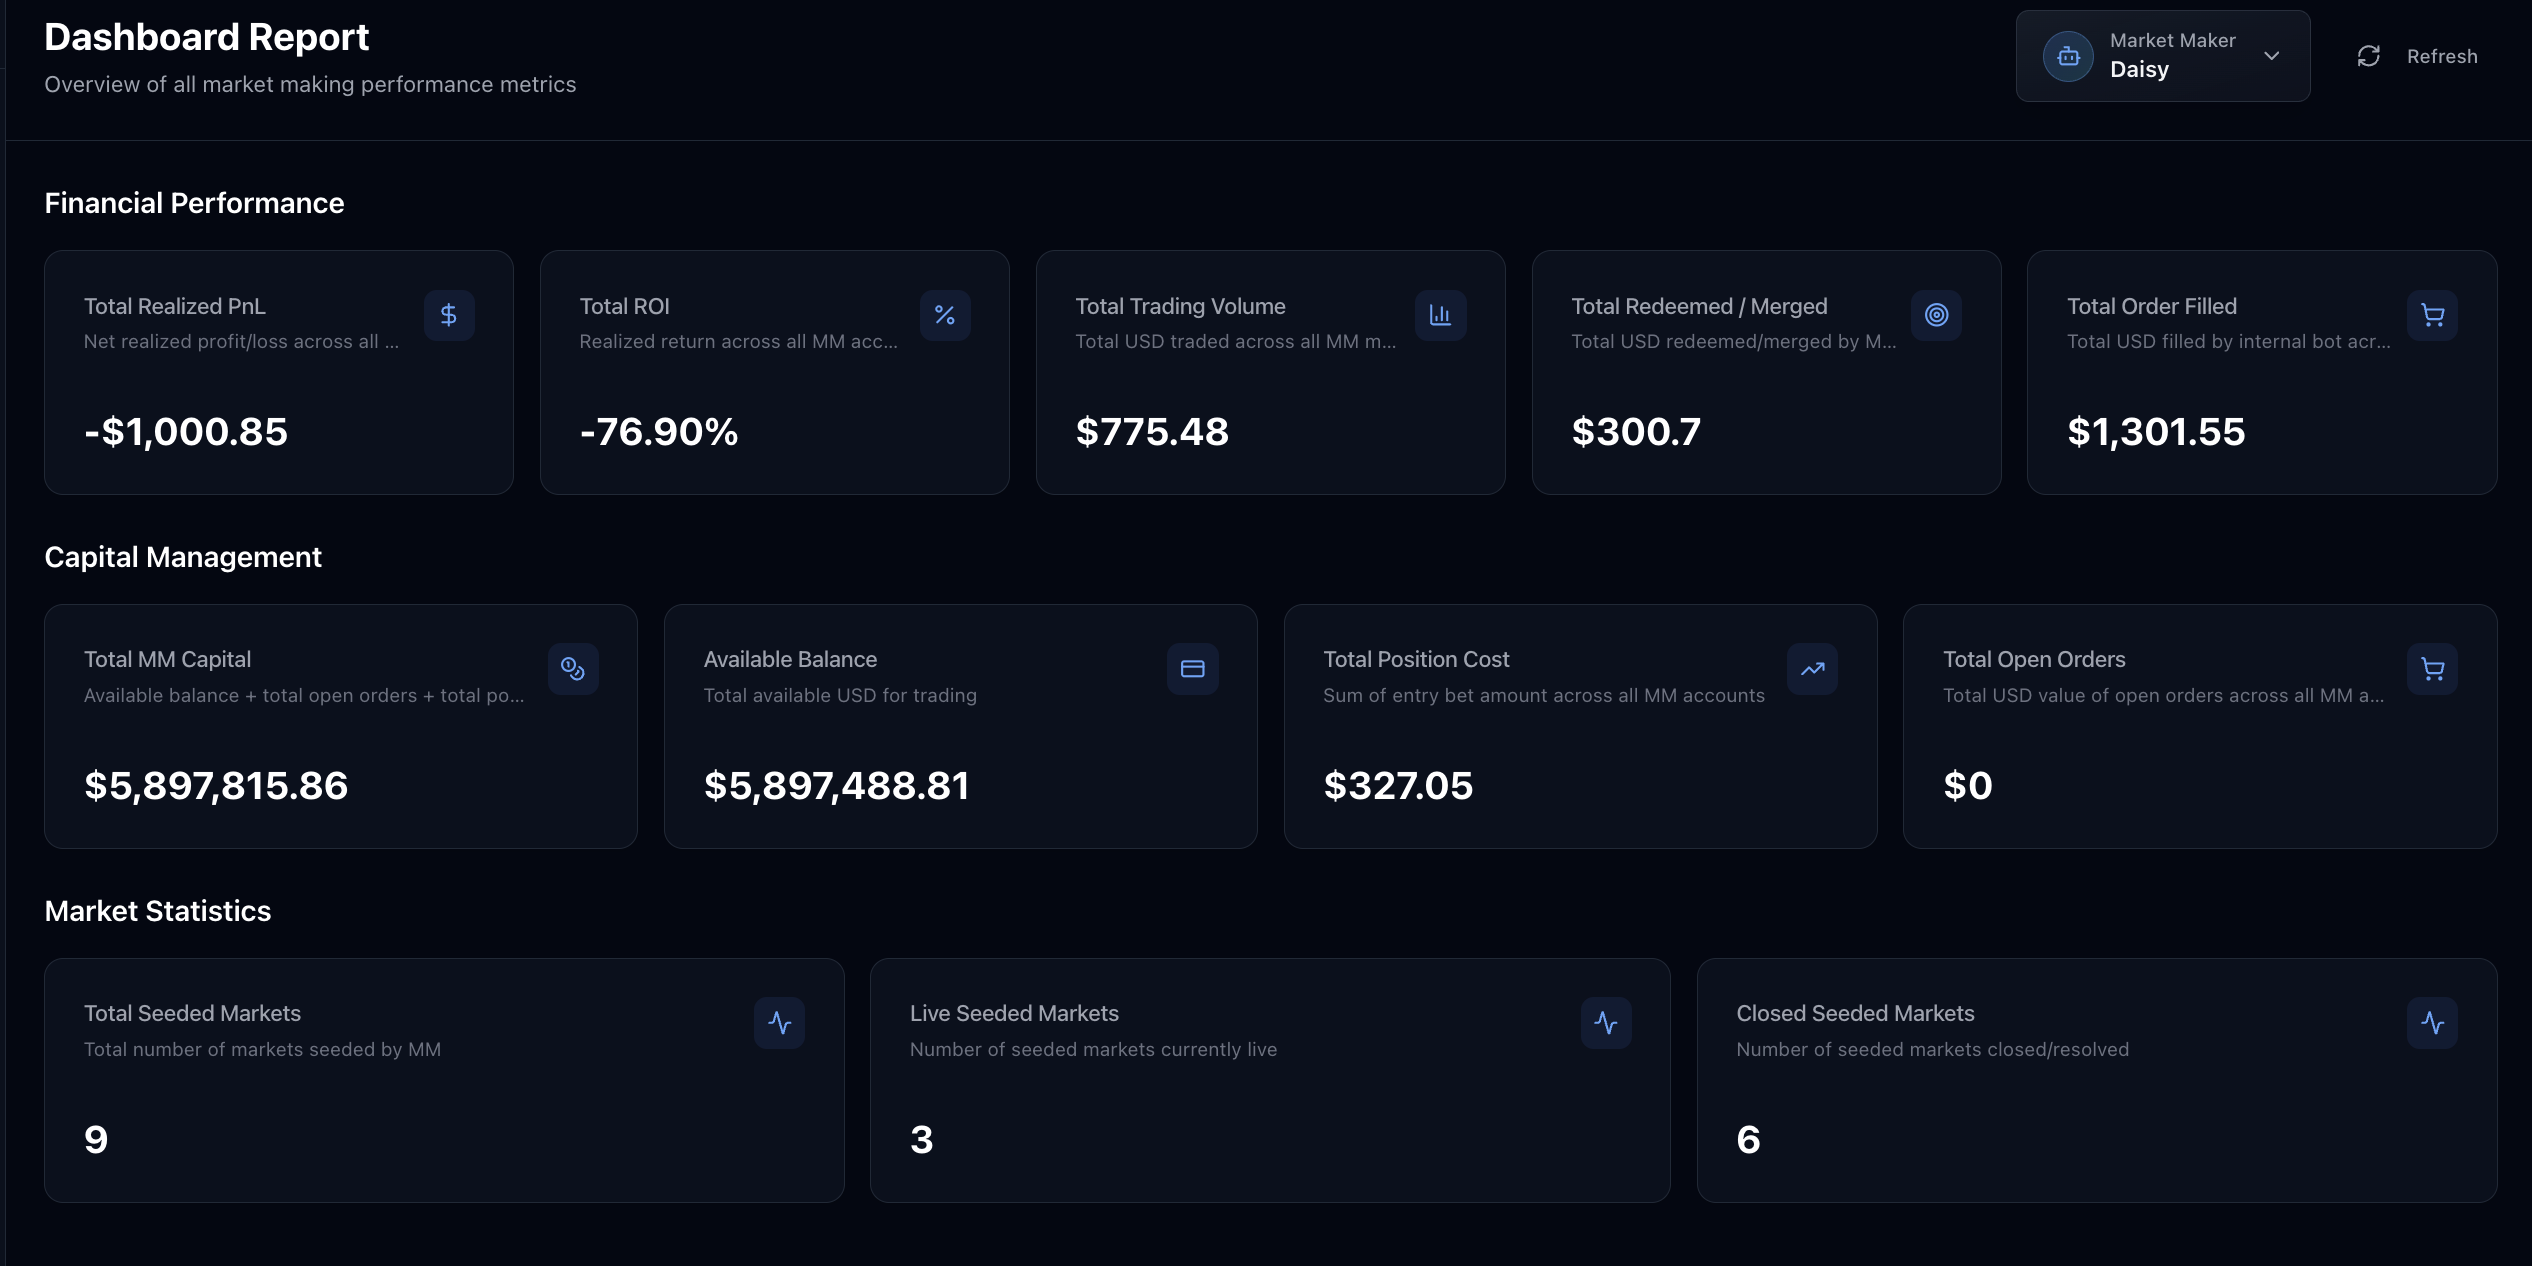Click the target icon on Total Redeemed / Merged

click(1936, 315)
